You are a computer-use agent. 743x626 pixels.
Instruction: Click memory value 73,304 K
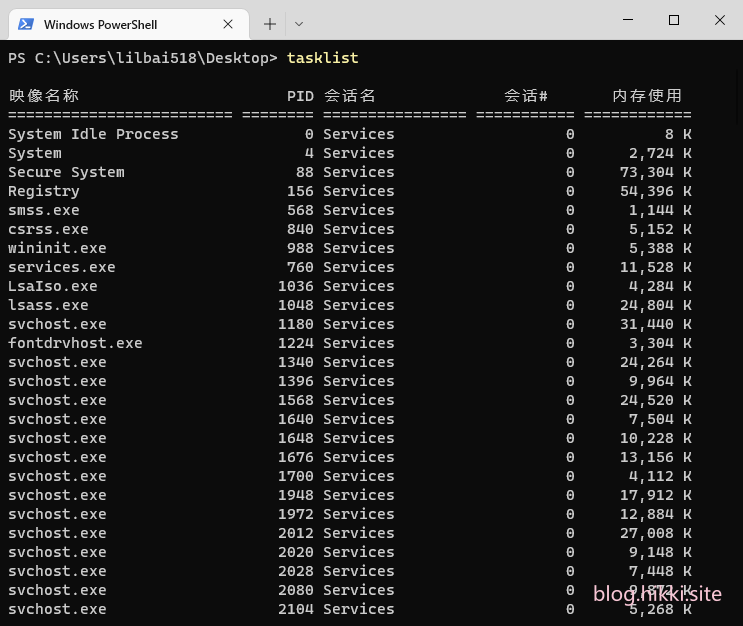[x=656, y=172]
